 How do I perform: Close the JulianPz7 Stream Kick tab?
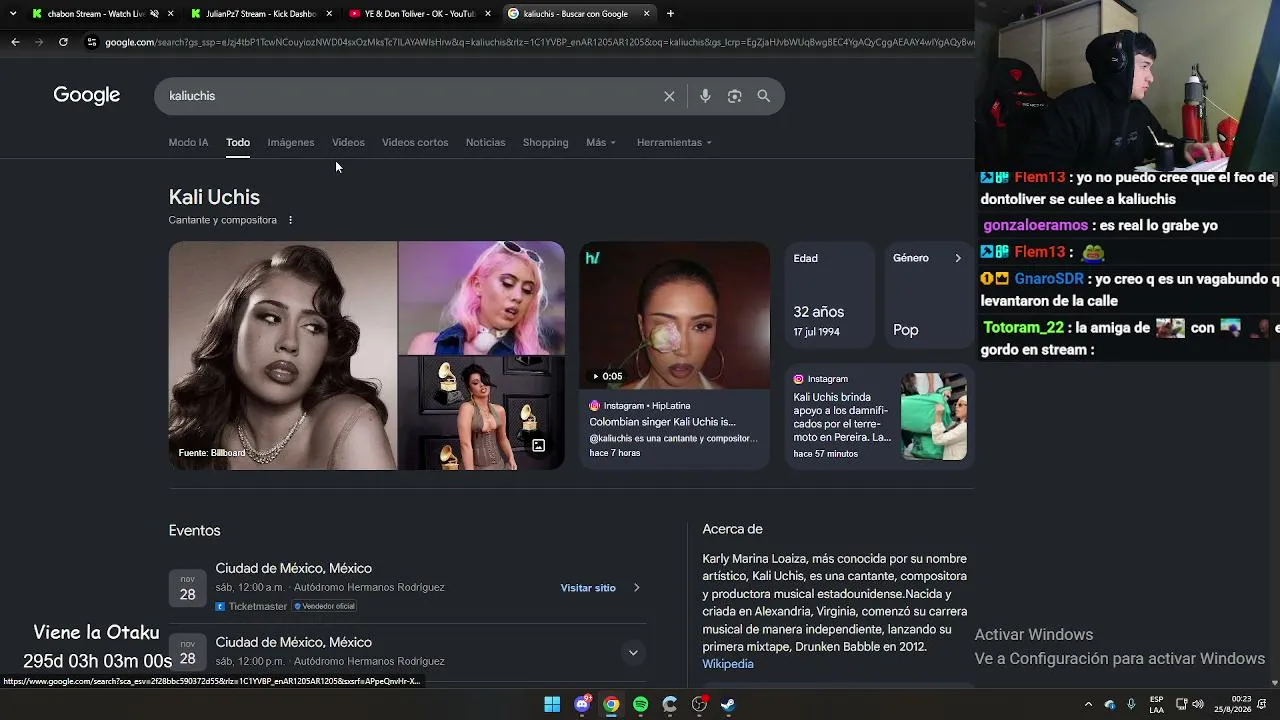click(329, 14)
